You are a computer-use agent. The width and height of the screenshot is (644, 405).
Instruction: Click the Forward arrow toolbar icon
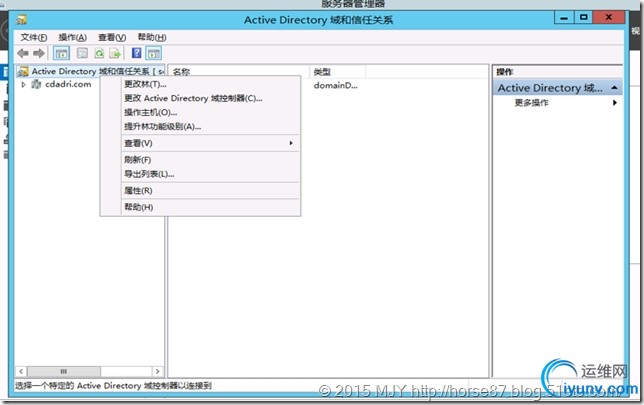coord(39,53)
